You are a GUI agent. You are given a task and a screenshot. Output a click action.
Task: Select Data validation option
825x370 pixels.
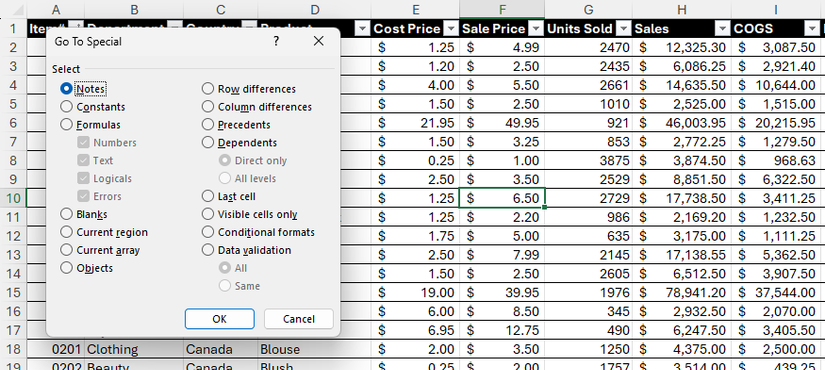click(x=208, y=250)
